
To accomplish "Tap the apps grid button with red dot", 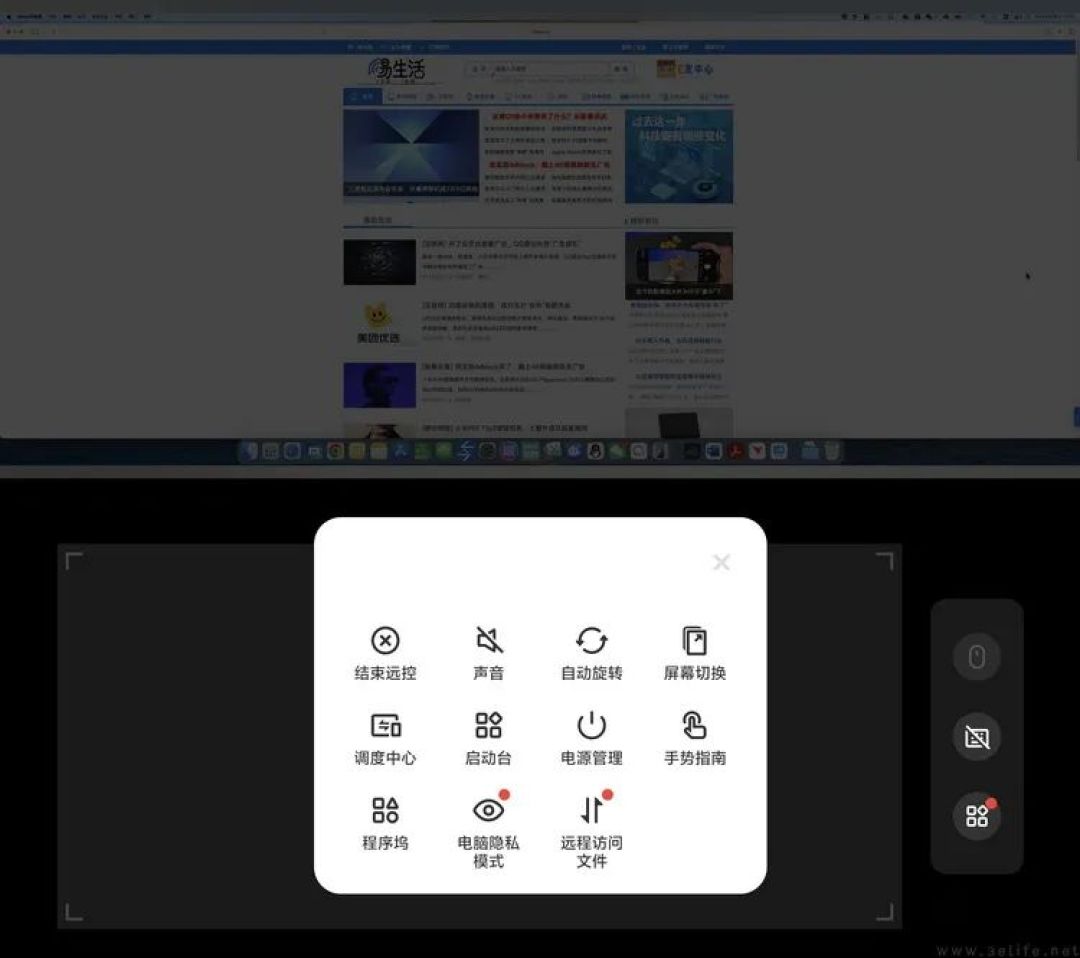I will pos(977,816).
